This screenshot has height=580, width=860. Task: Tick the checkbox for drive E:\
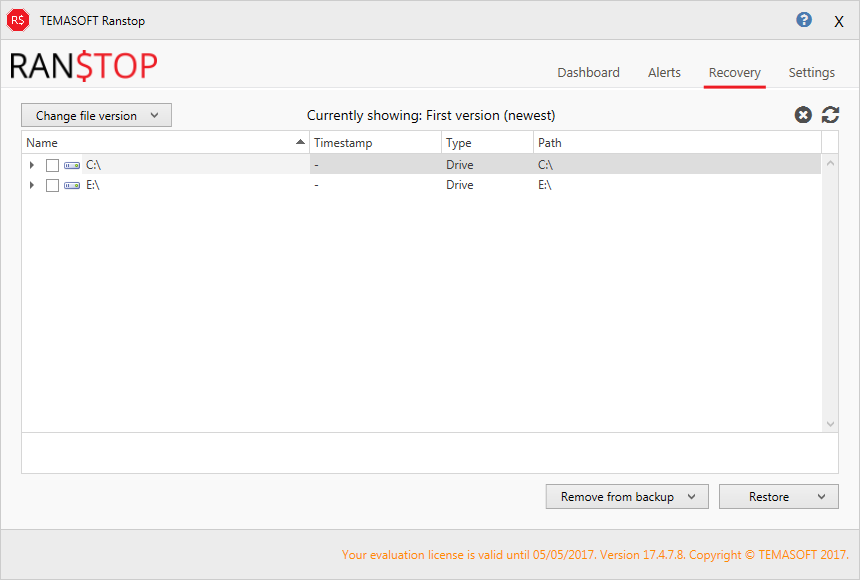(53, 185)
